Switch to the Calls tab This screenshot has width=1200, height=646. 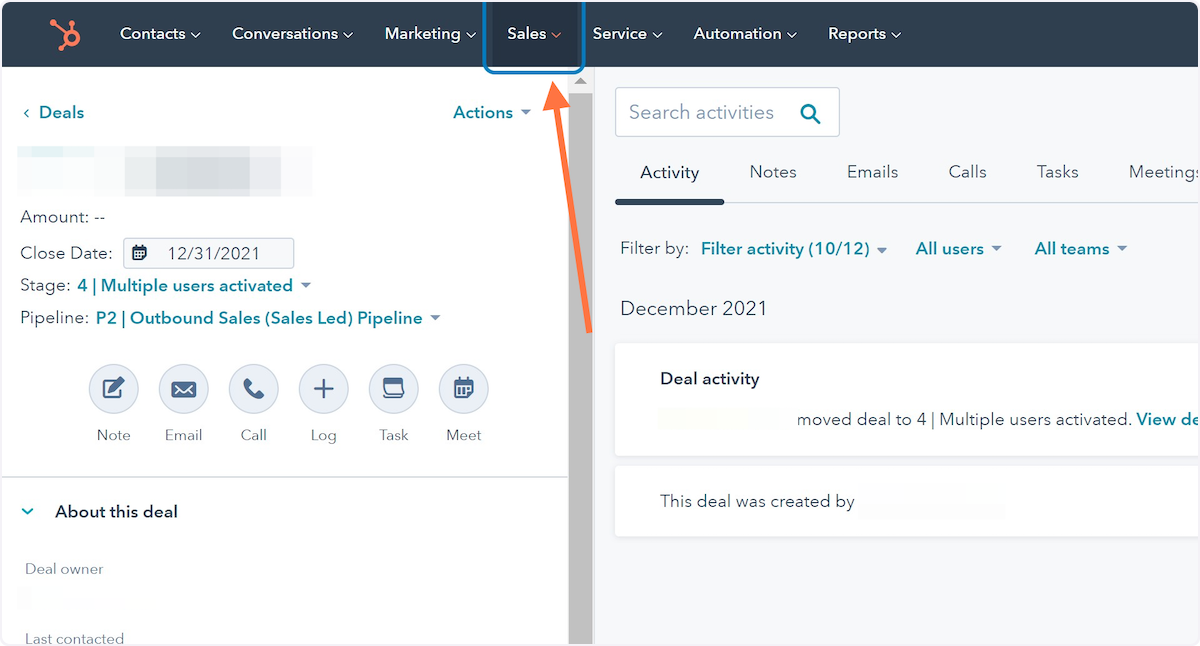click(967, 172)
